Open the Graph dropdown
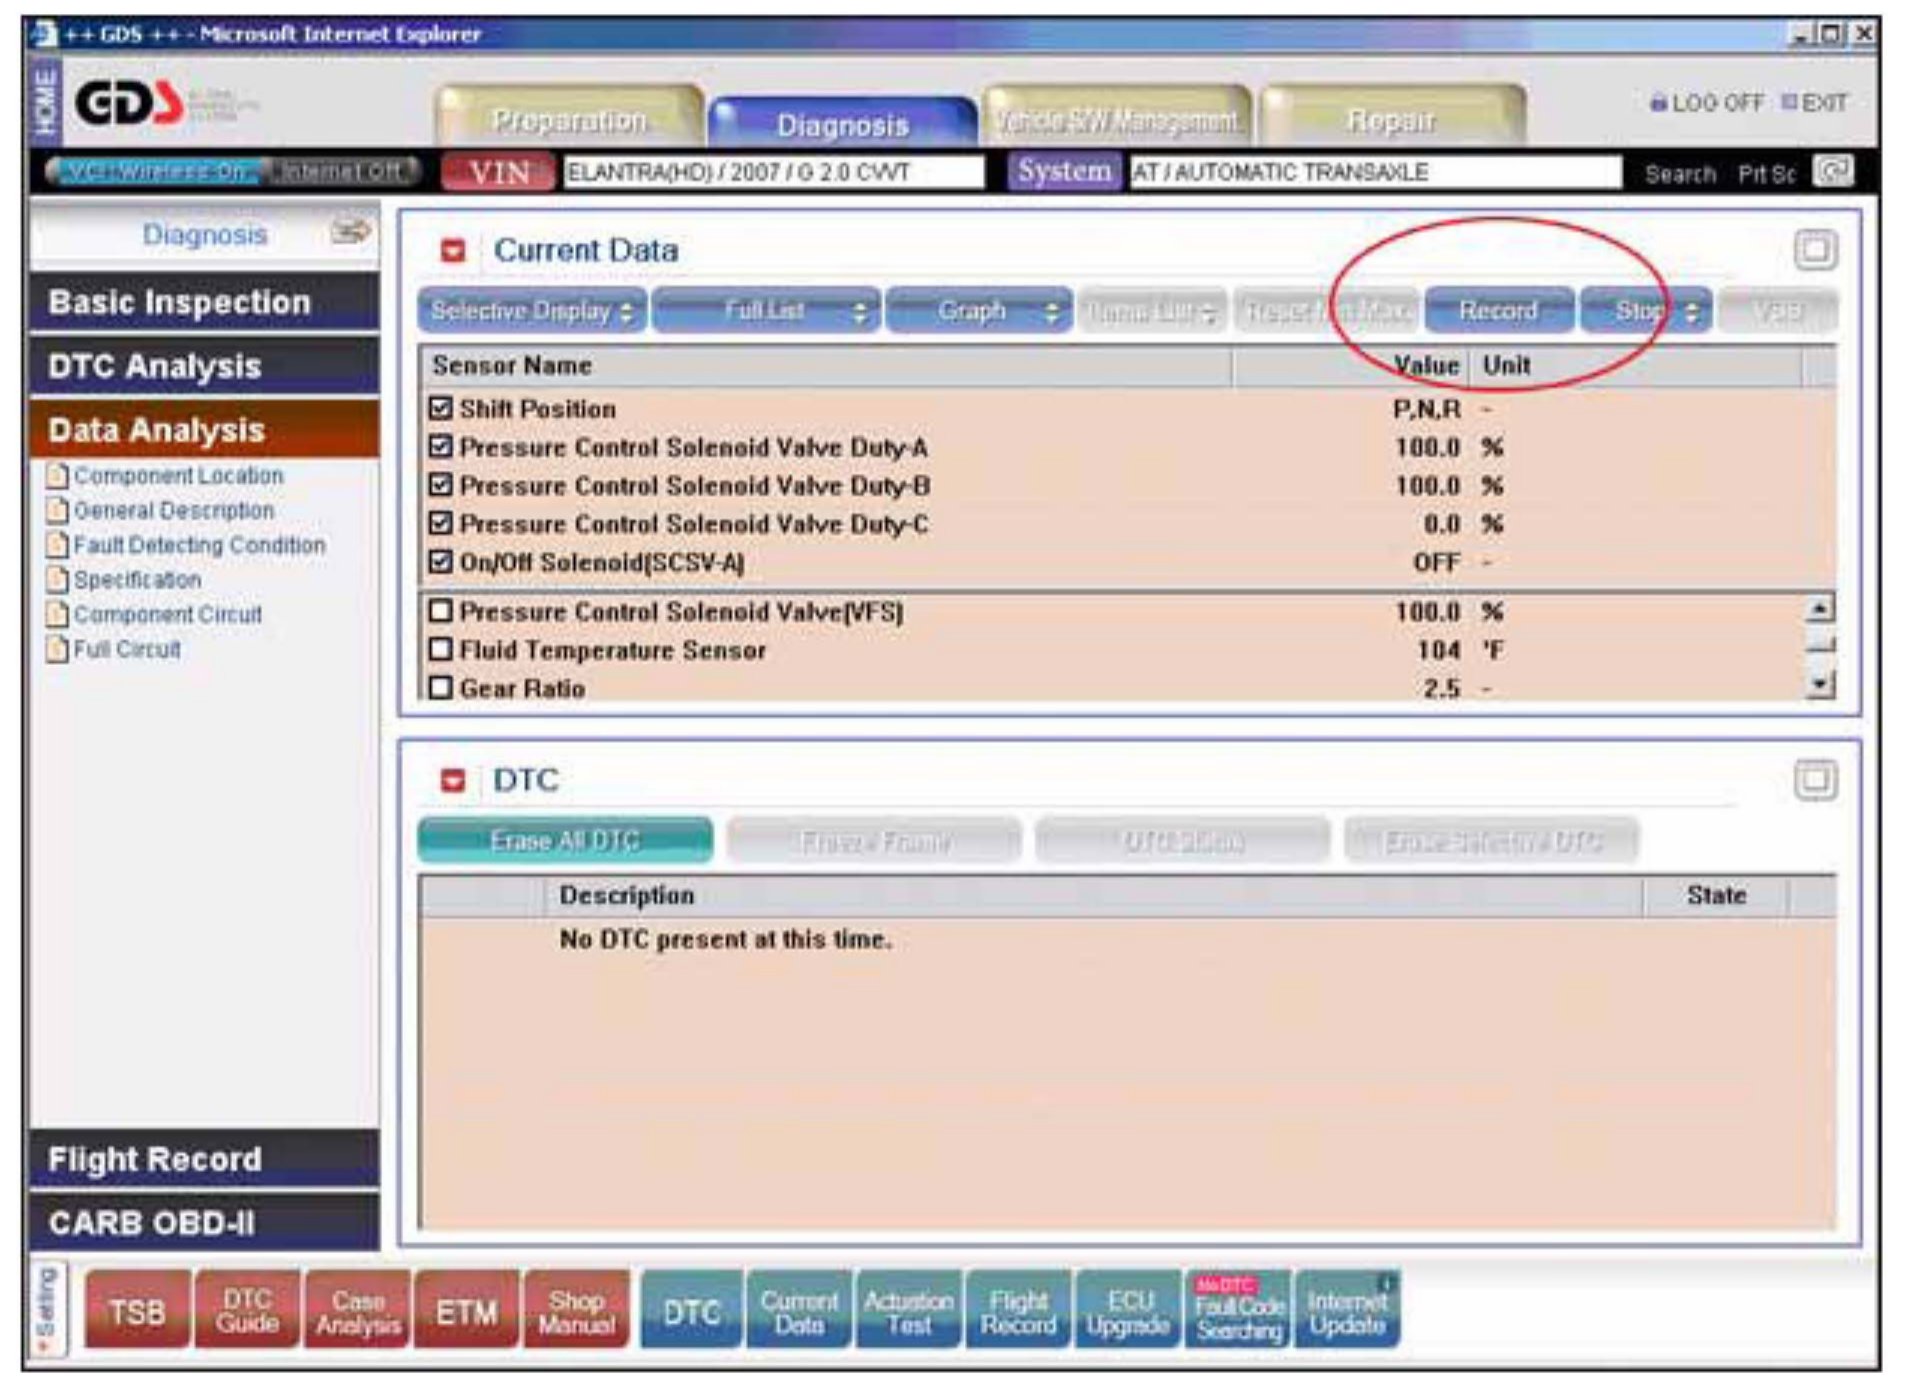The height and width of the screenshot is (1393, 1909). coord(979,311)
